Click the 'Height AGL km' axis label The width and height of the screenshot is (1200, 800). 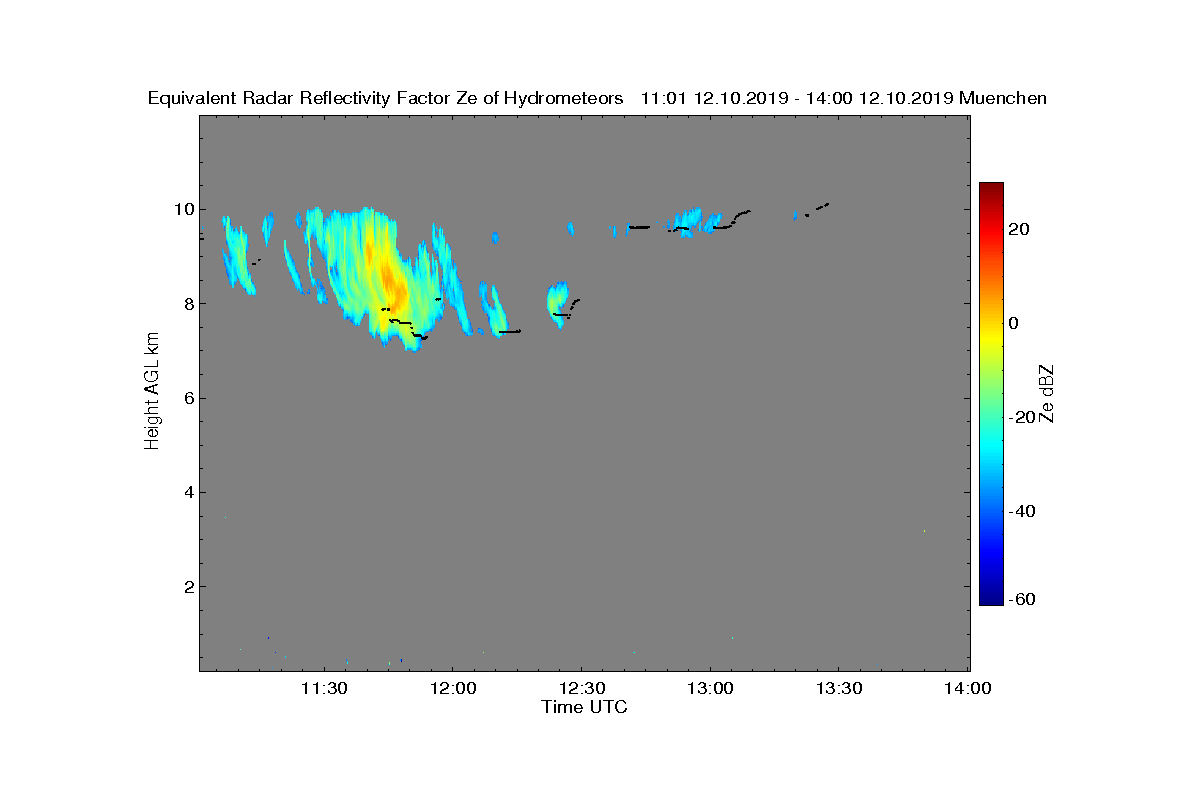click(152, 392)
